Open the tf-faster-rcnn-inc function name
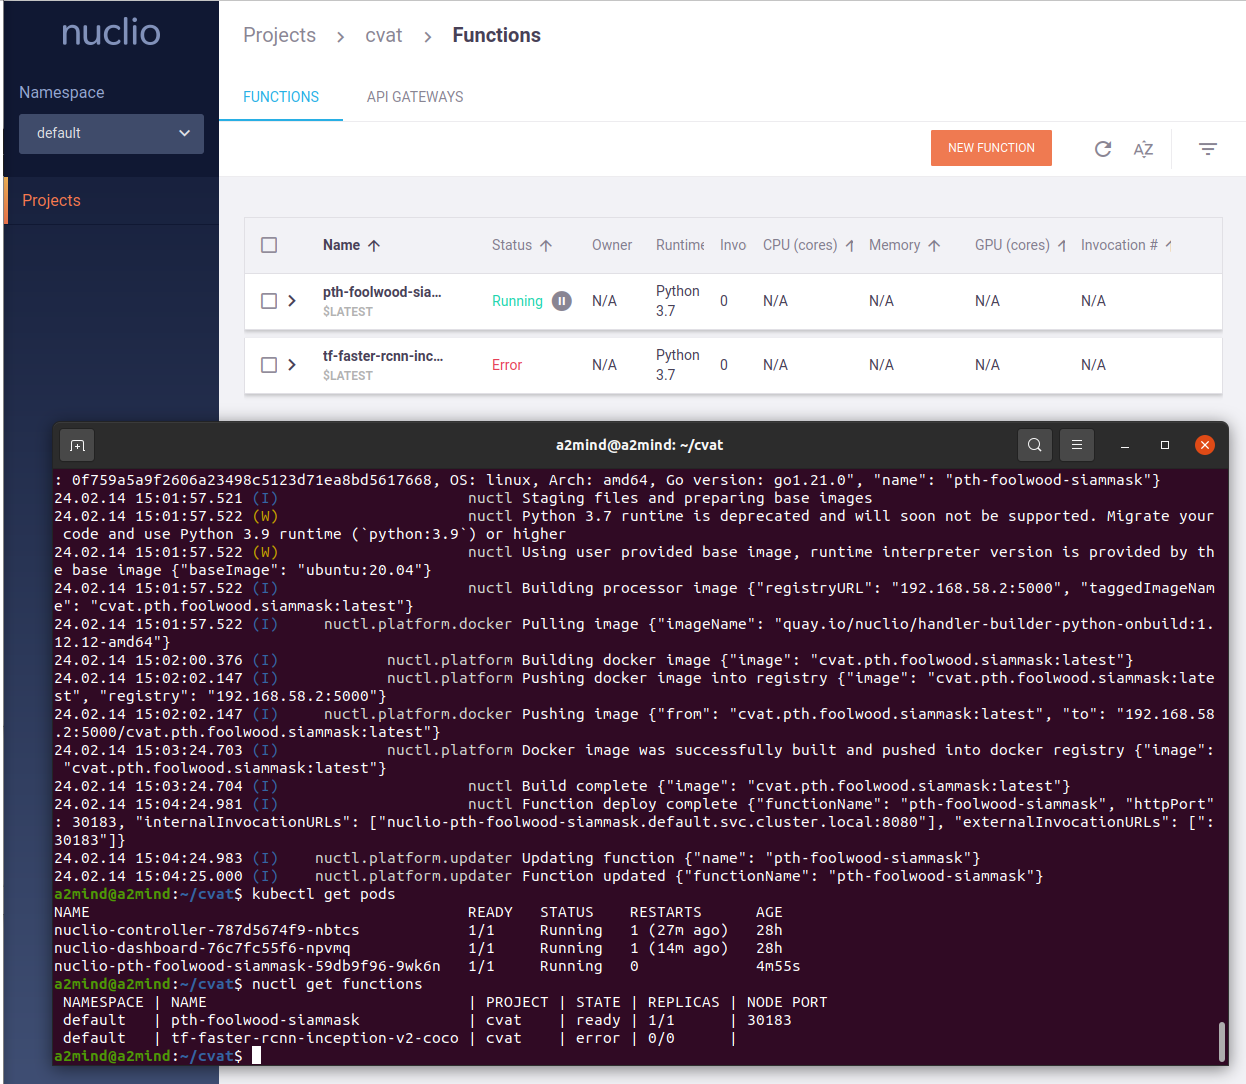This screenshot has width=1246, height=1084. [x=383, y=356]
